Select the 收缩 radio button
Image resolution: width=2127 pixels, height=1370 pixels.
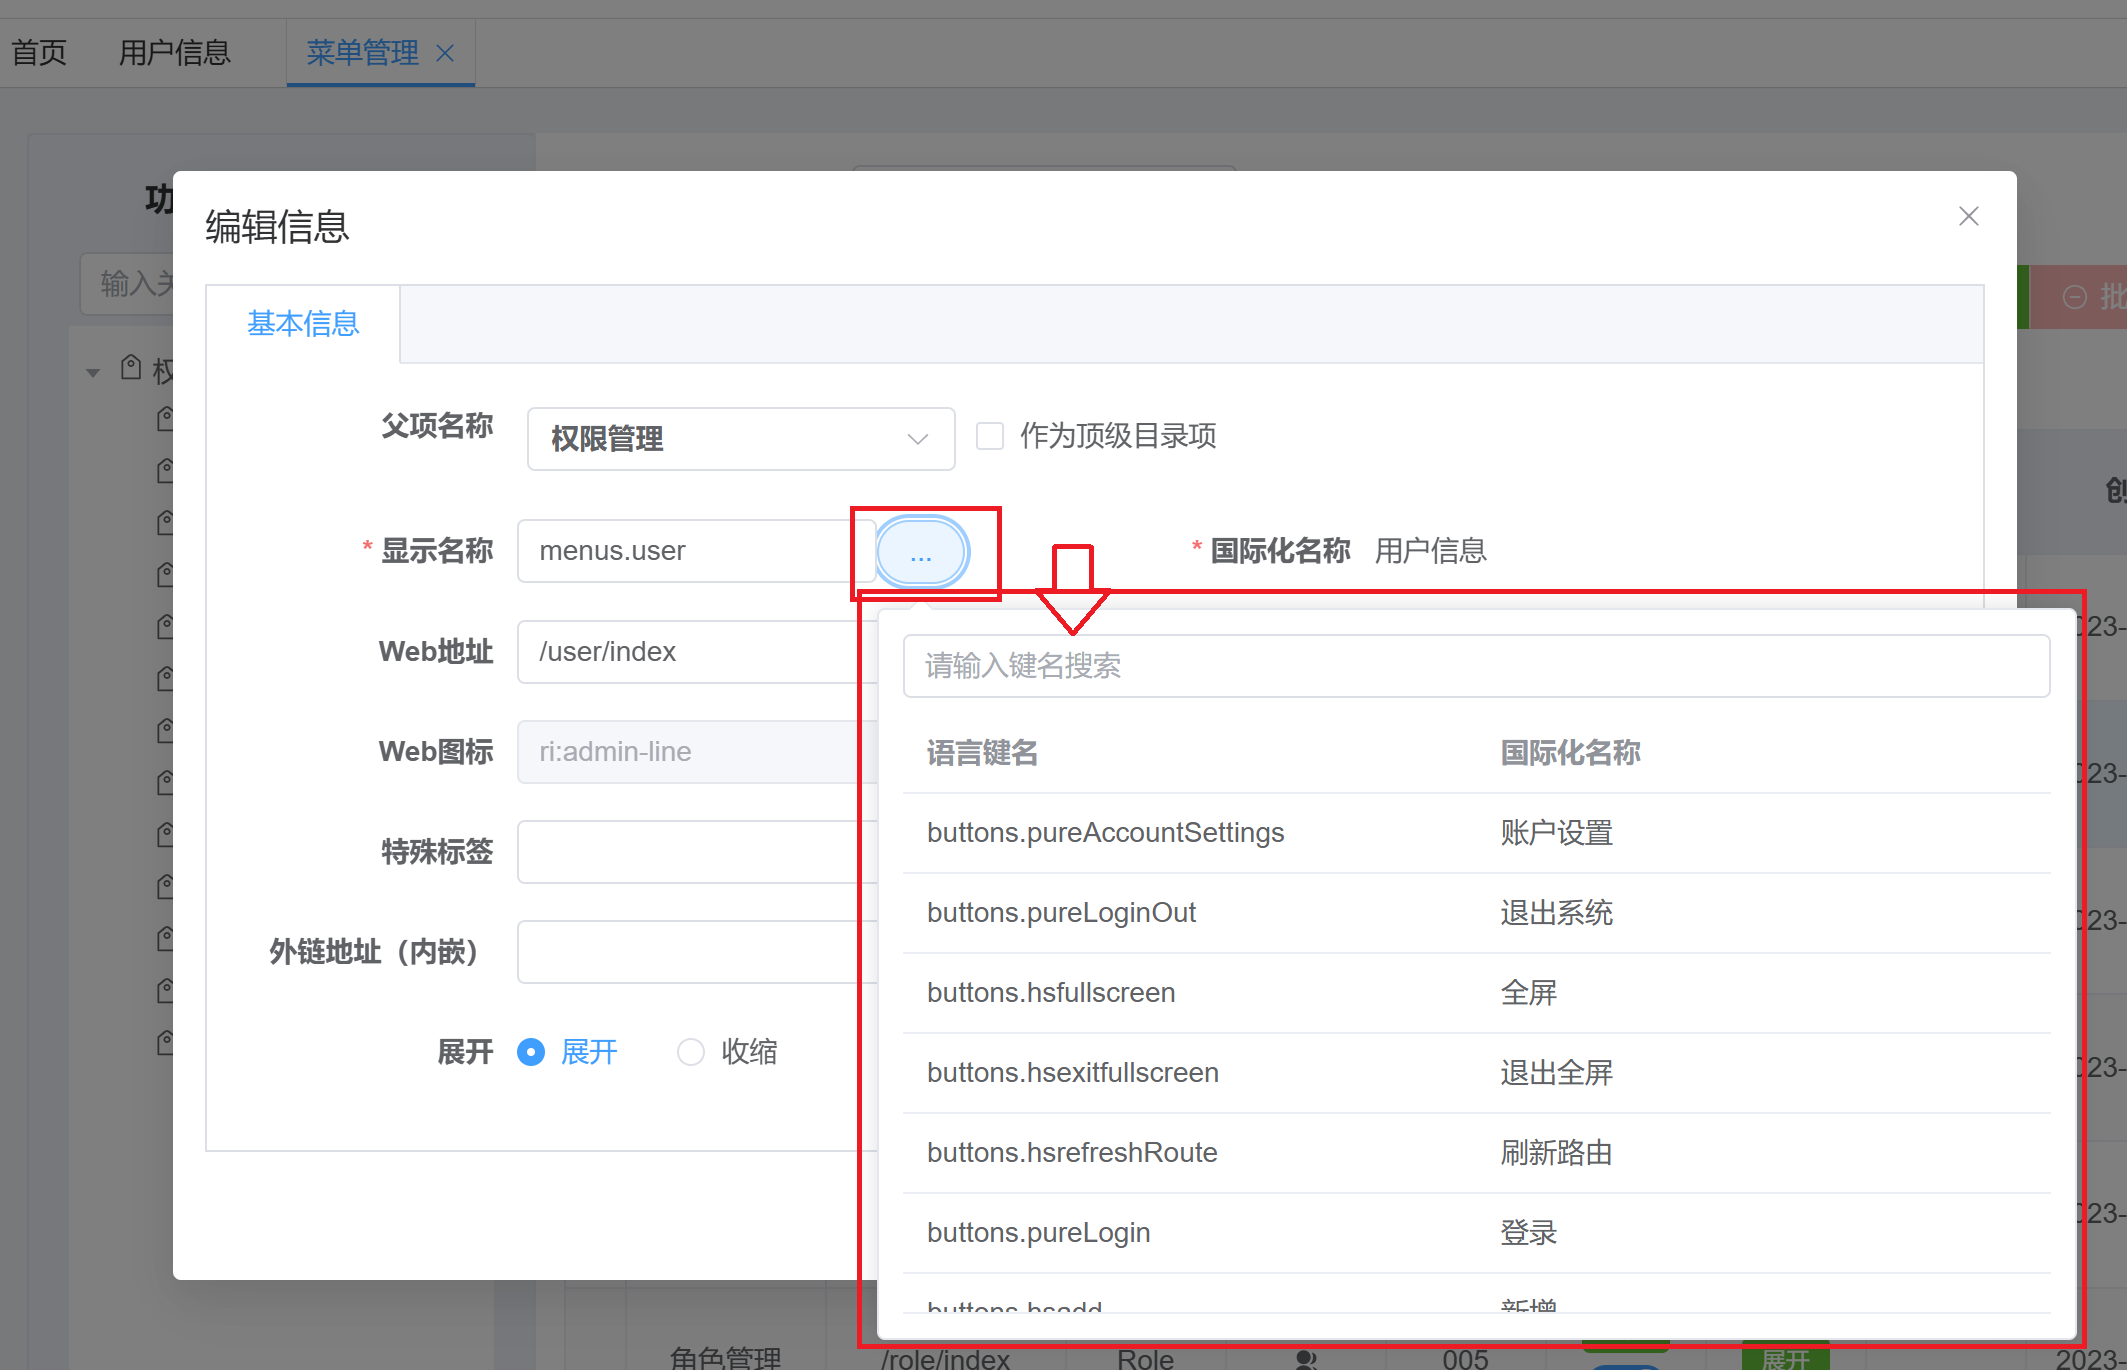[x=691, y=1052]
